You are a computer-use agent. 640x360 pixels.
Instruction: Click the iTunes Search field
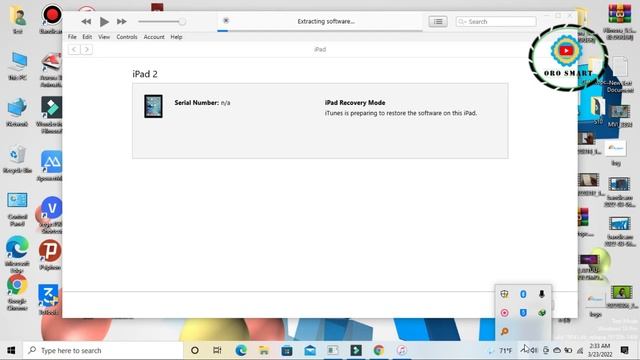click(496, 22)
